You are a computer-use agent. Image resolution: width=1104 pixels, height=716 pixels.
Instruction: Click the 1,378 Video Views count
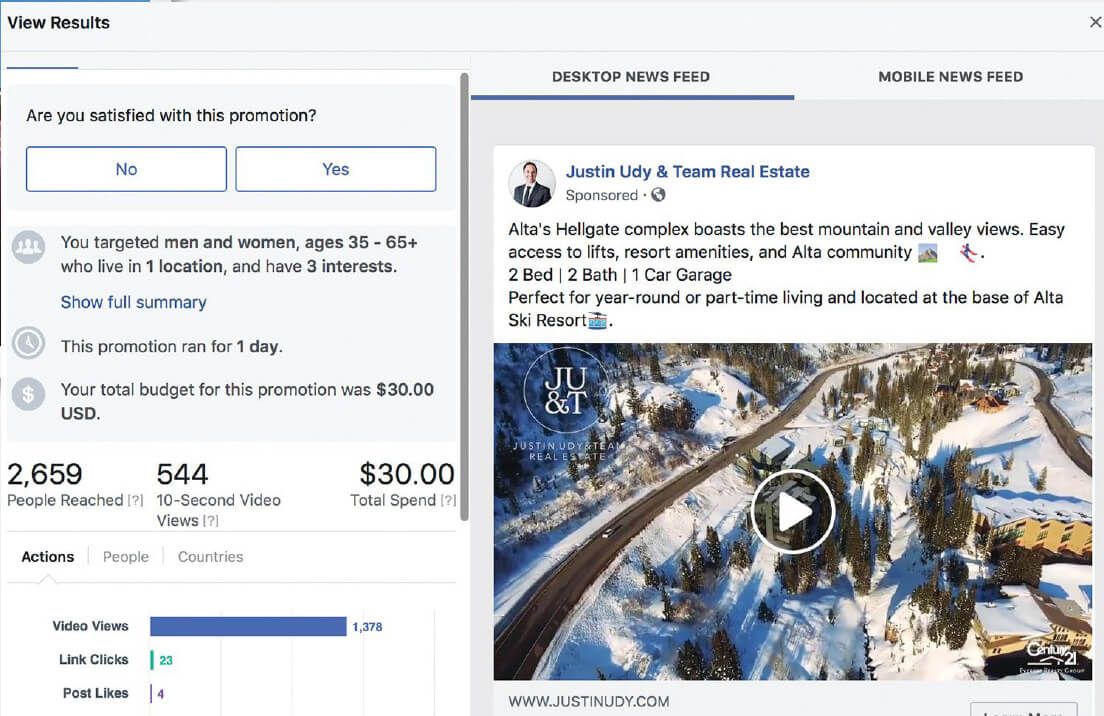coord(368,627)
